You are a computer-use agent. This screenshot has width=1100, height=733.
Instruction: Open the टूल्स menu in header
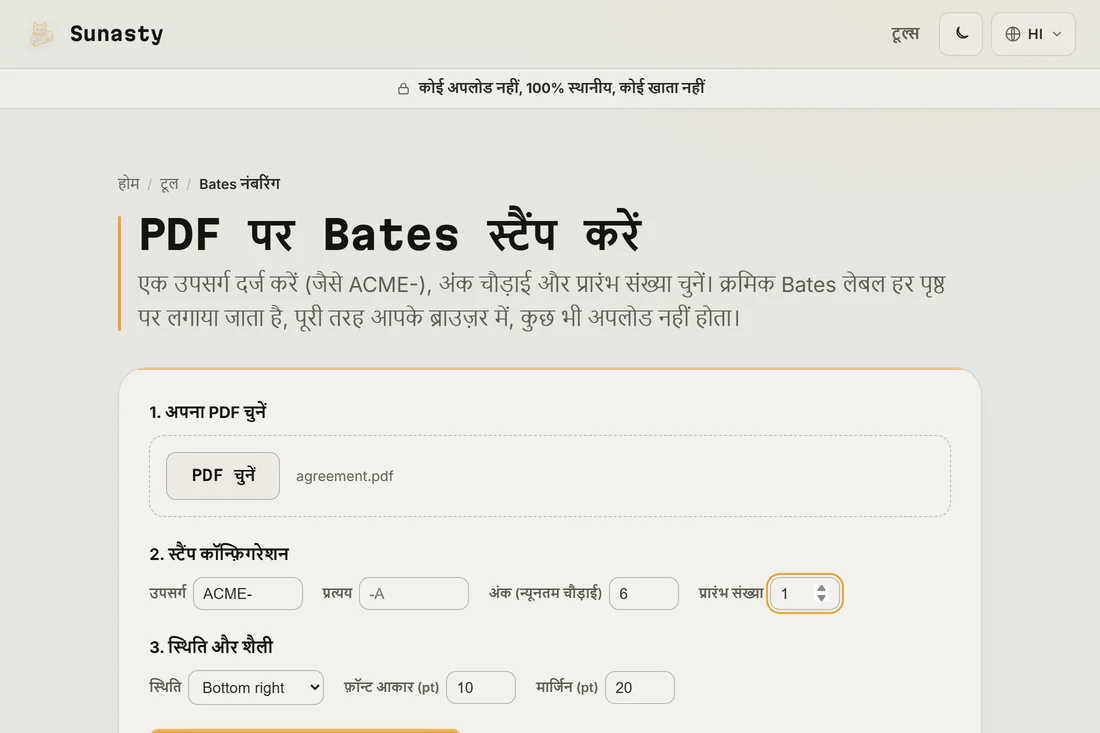[x=905, y=34]
